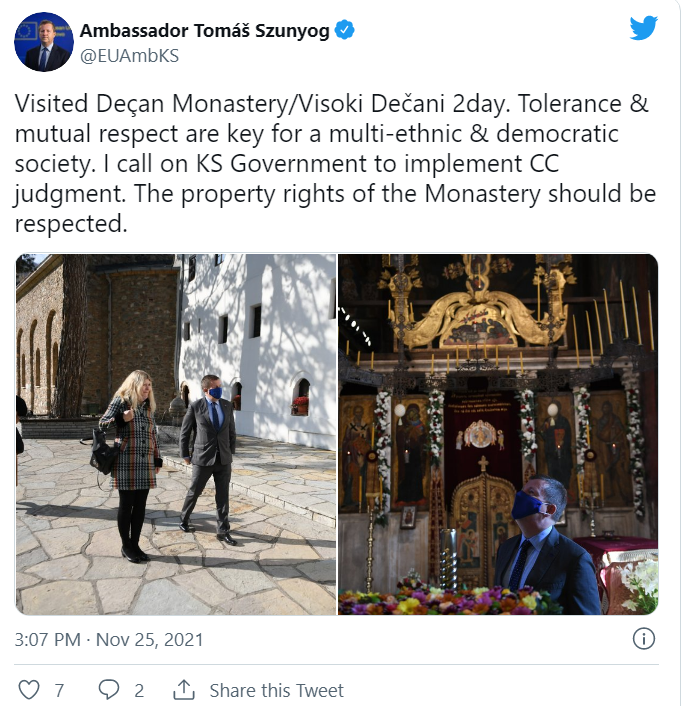Open replies via the speech bubble icon
The image size is (682, 706).
(108, 690)
